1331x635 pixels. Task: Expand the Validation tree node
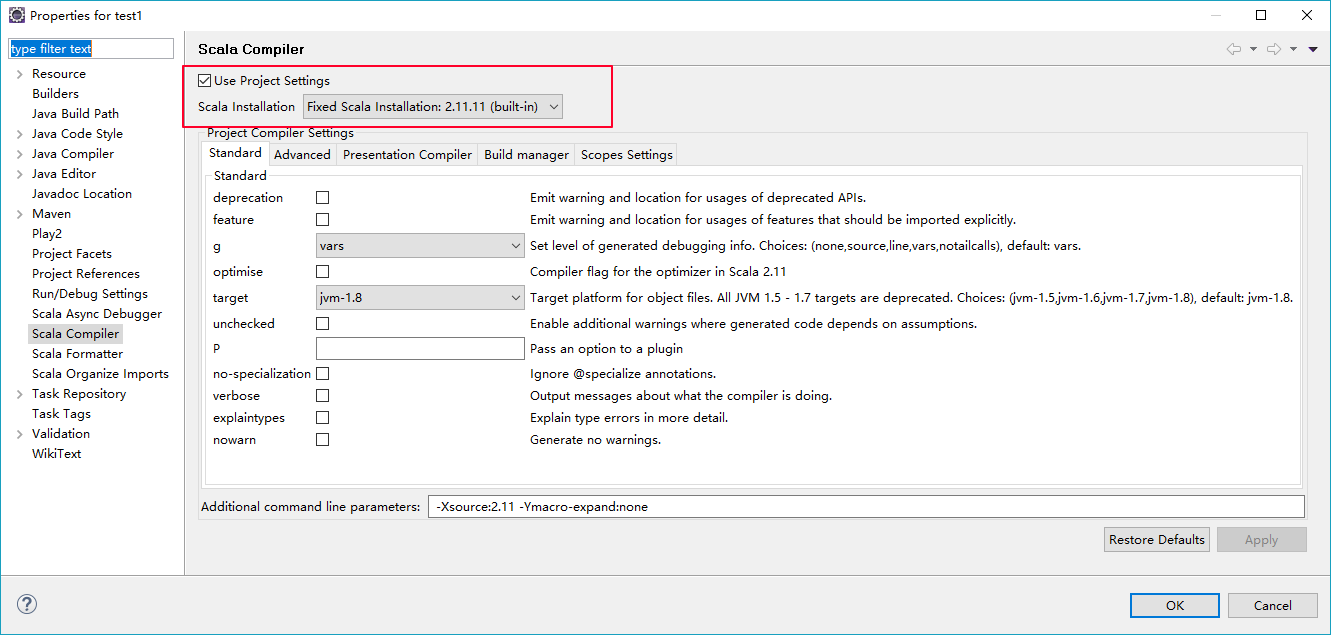pyautogui.click(x=19, y=434)
